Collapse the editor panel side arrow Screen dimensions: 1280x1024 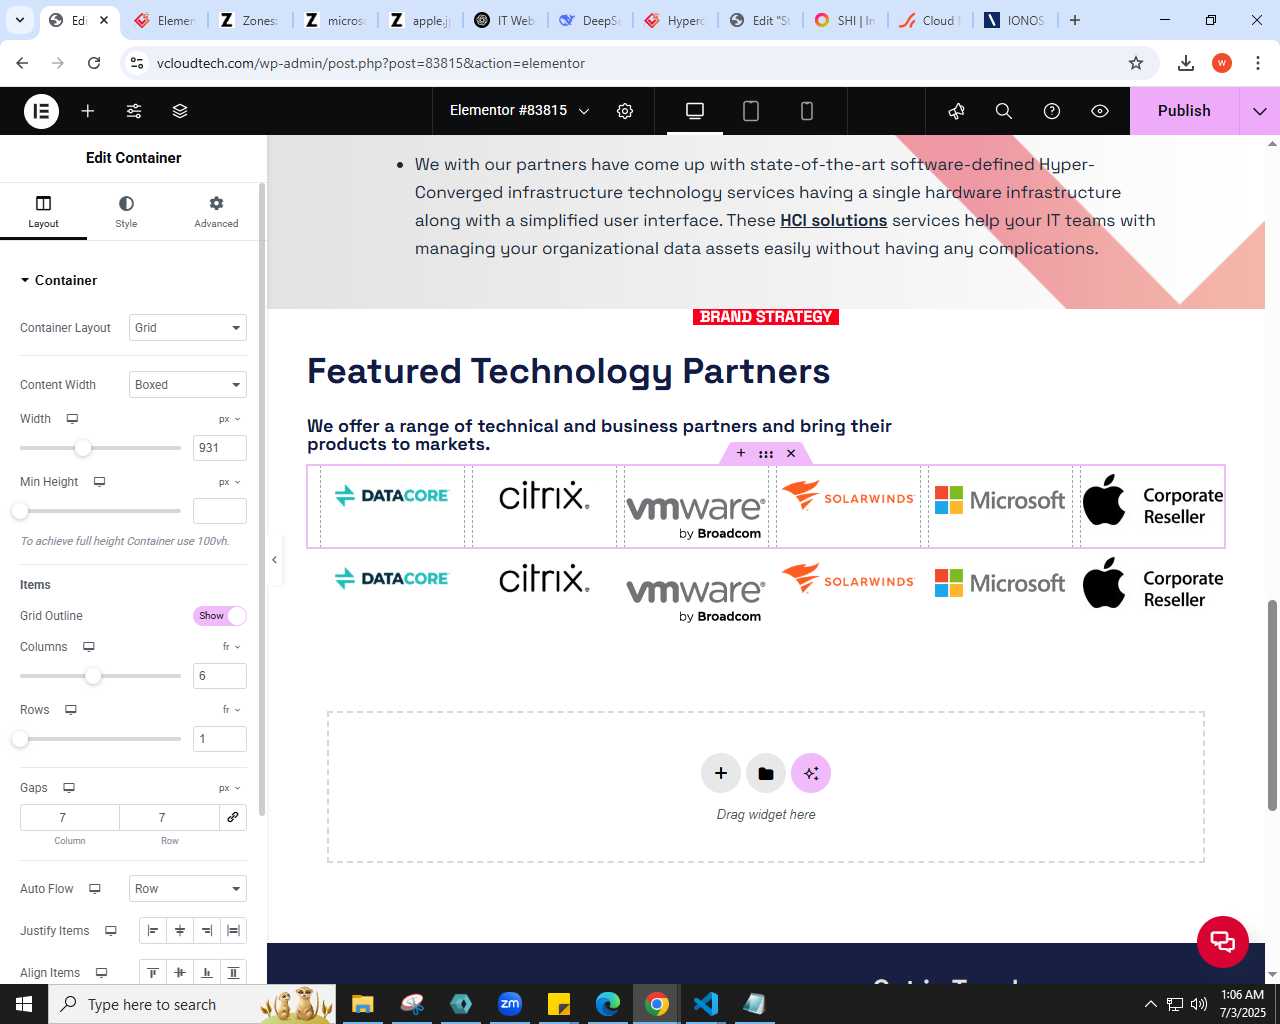point(274,560)
